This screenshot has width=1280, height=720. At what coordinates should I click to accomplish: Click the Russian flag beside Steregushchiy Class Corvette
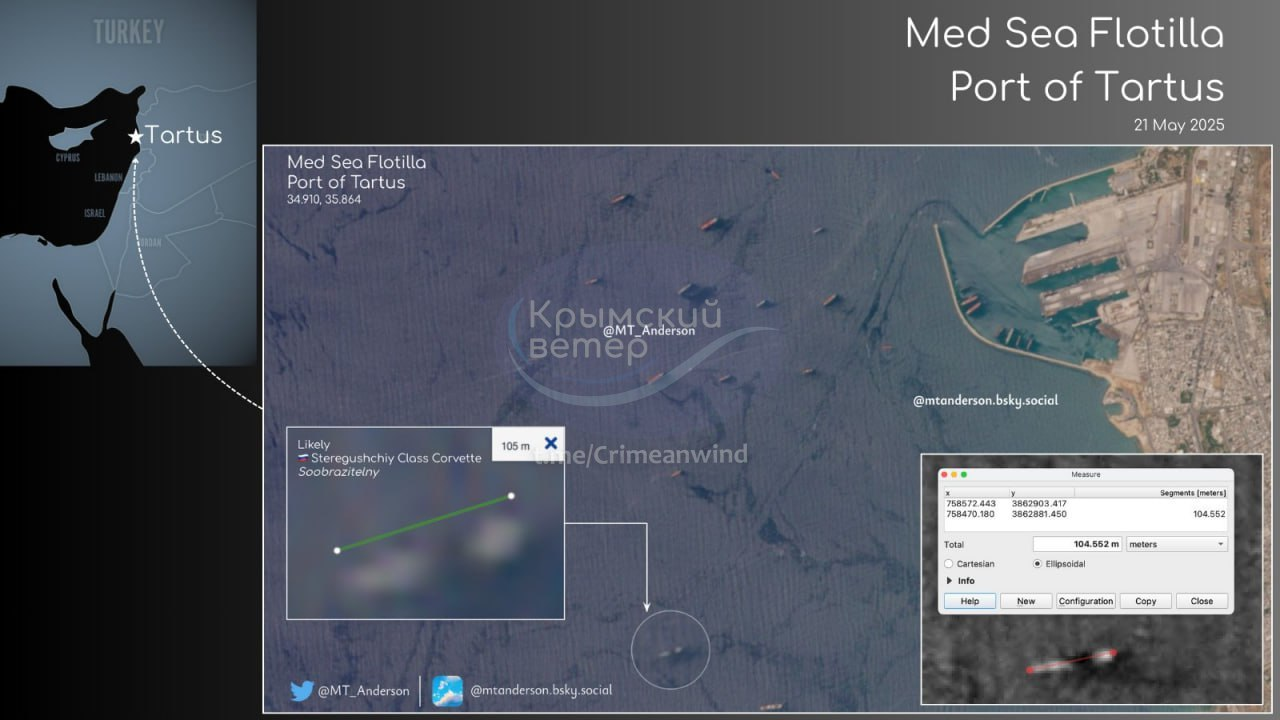[303, 459]
